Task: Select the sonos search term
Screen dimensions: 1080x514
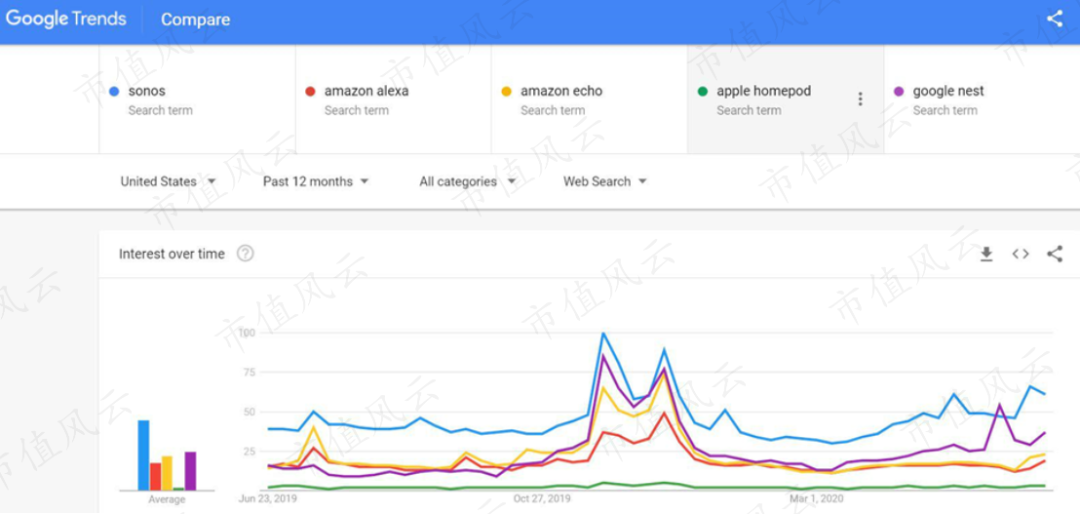Action: [x=147, y=91]
